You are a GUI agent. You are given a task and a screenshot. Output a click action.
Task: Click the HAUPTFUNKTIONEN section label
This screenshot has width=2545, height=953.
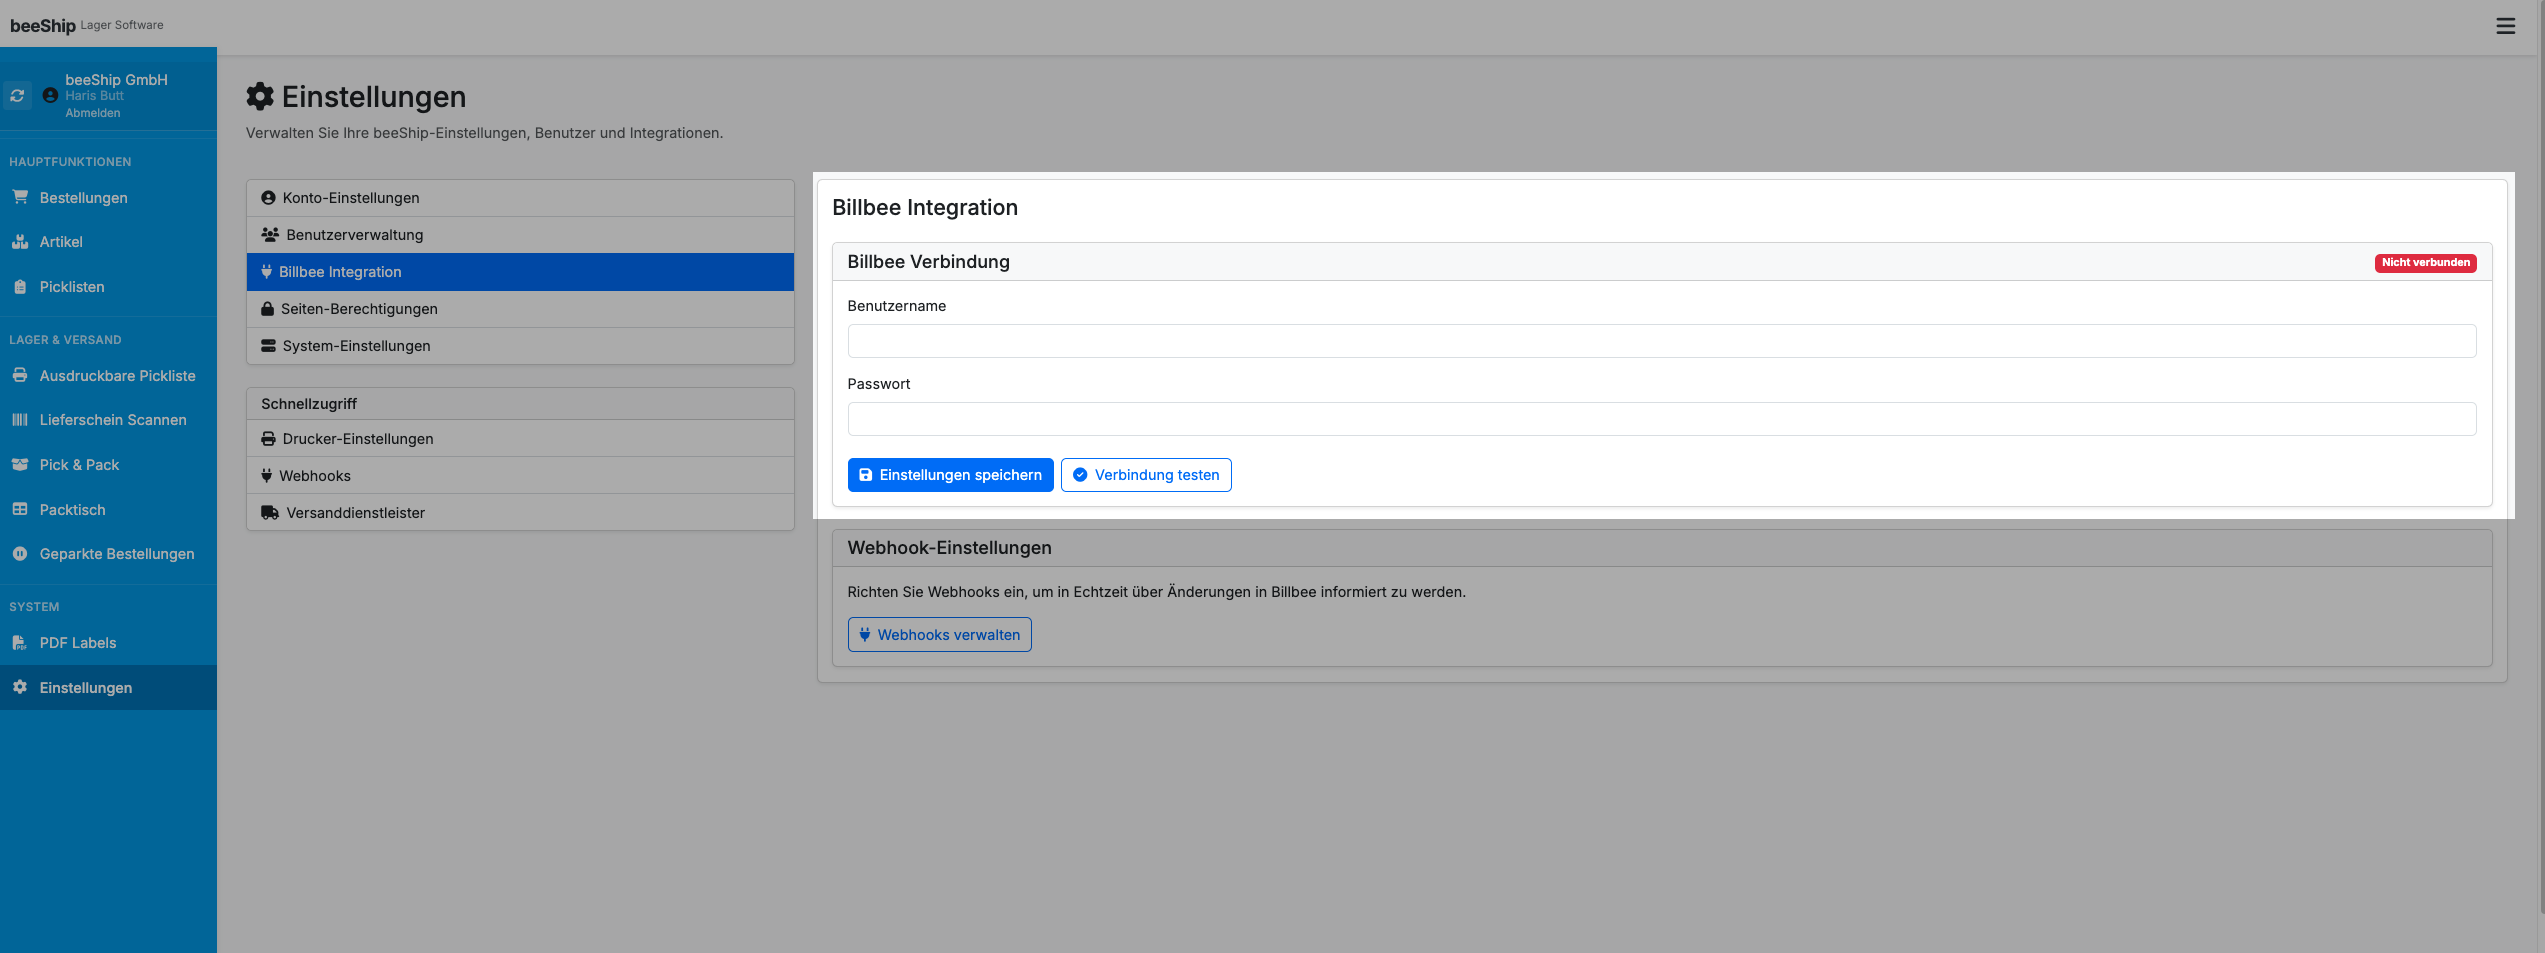(x=70, y=162)
